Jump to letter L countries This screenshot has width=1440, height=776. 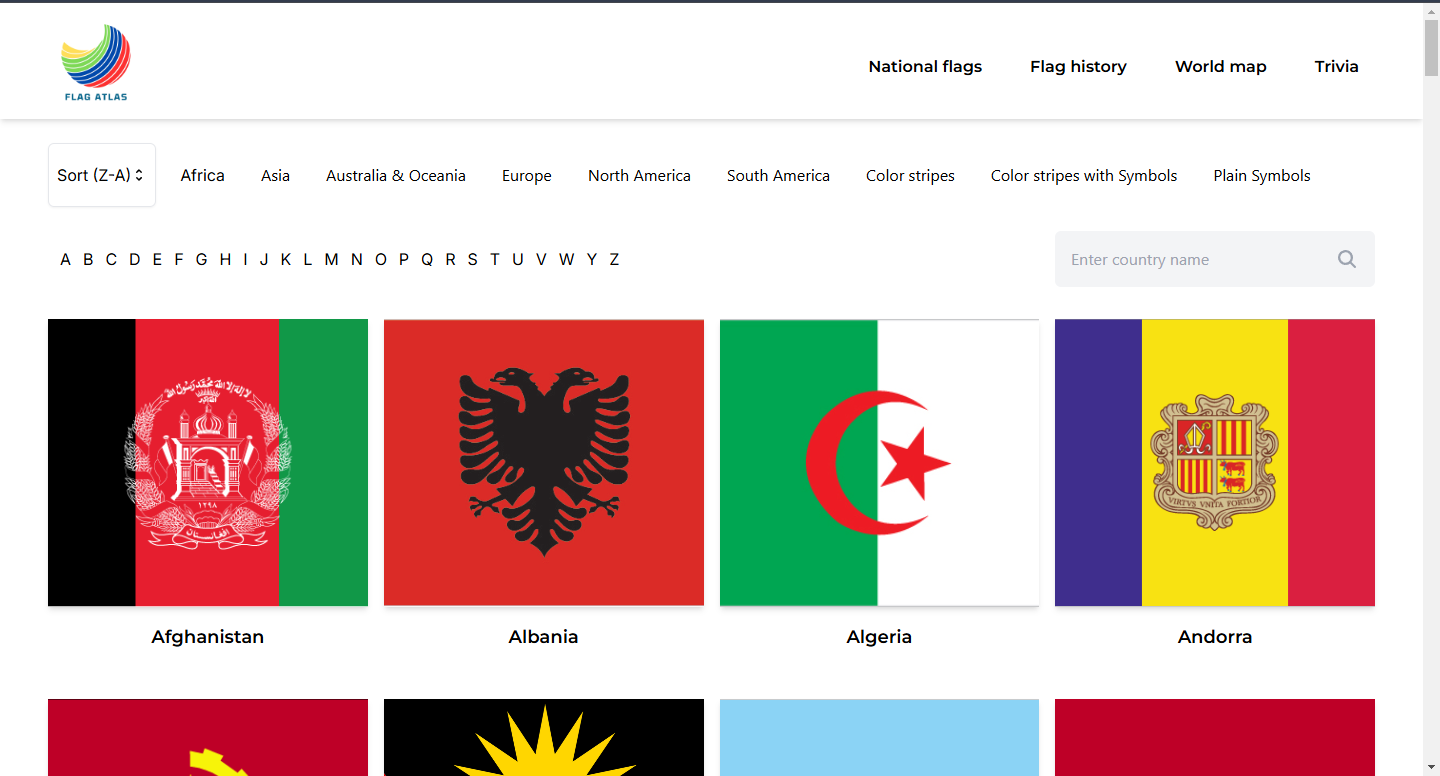[307, 259]
